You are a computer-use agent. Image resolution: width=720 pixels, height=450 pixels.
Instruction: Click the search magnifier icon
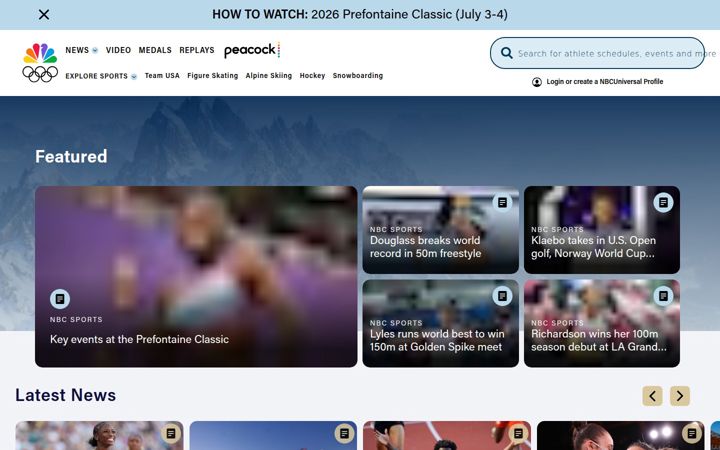506,53
